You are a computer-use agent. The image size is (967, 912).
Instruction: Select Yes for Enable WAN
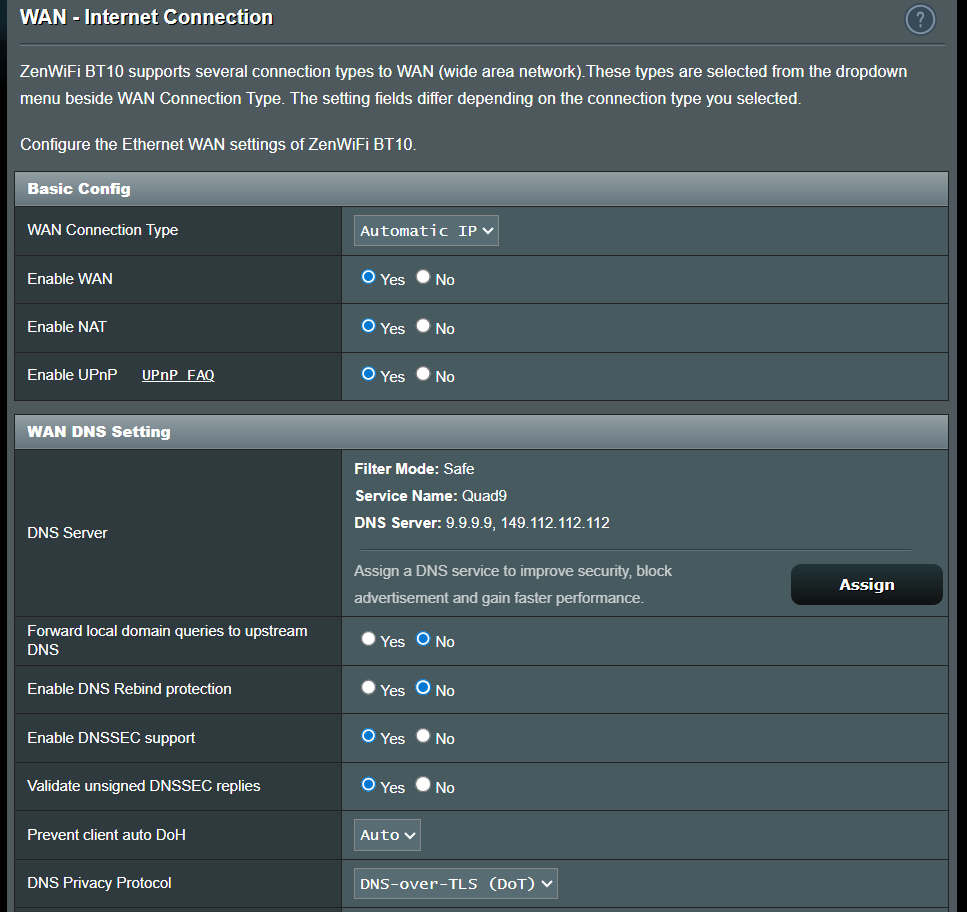(x=368, y=278)
